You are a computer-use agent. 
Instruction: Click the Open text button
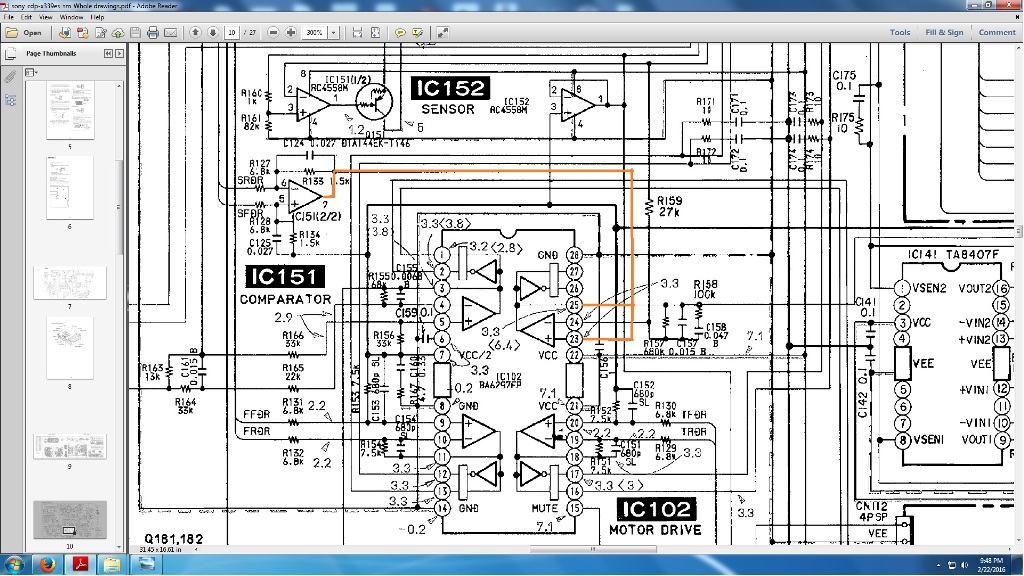click(x=32, y=33)
